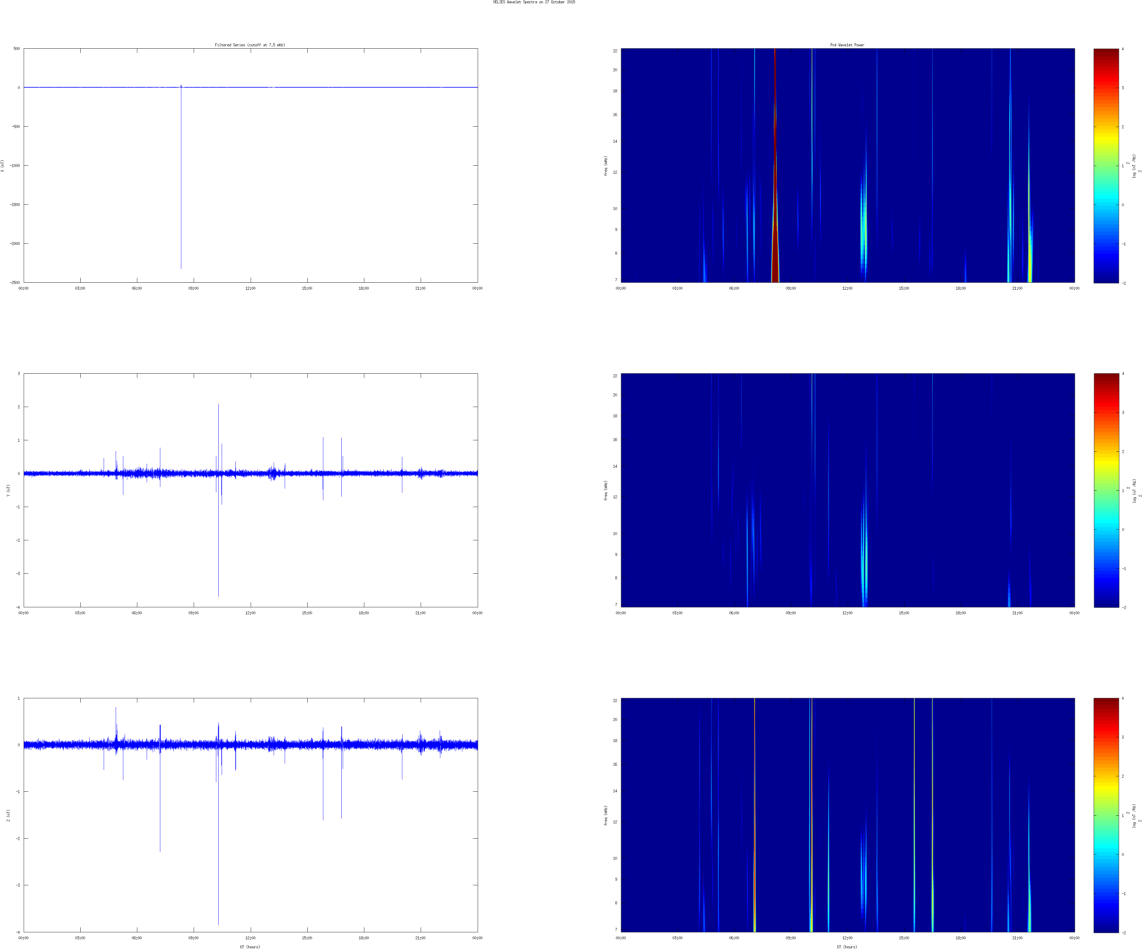Click the X component wavelet spectrogram

pos(848,165)
